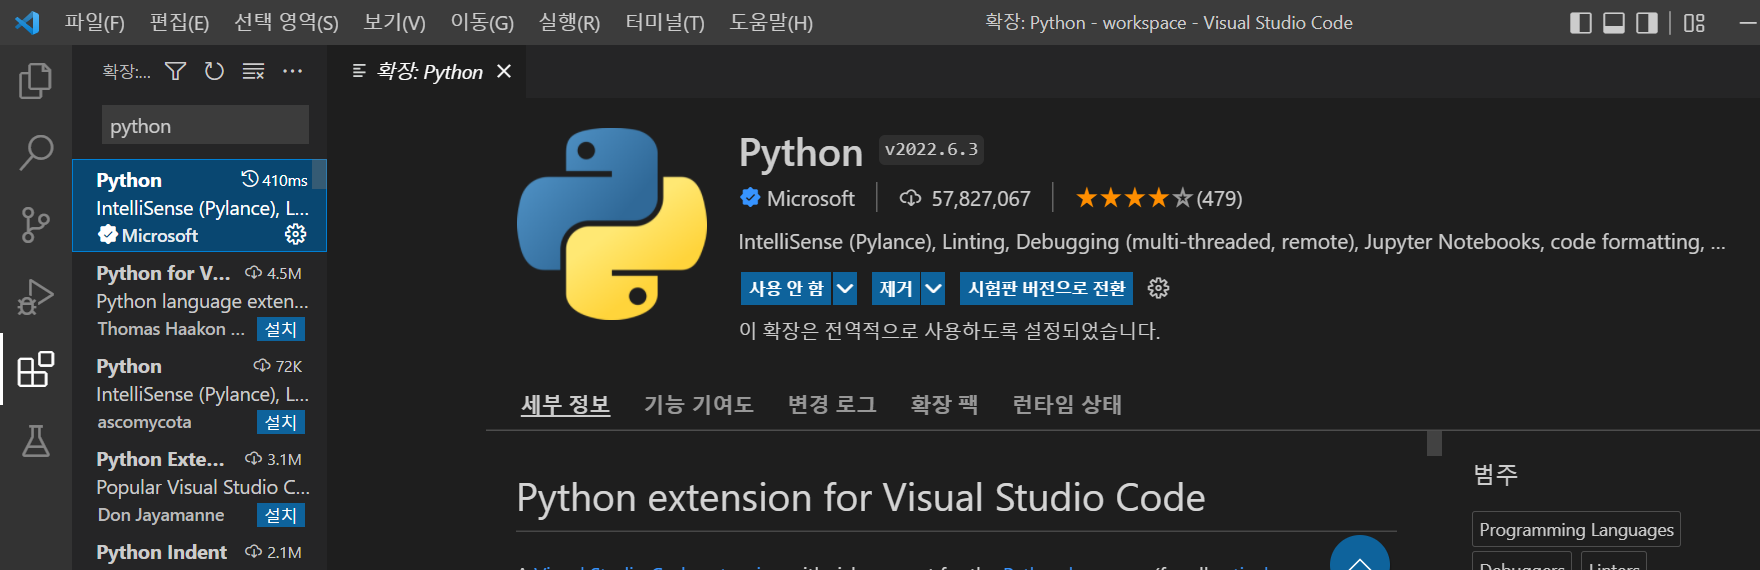Open the 도움말(H) menu
This screenshot has height=570, width=1760.
[x=770, y=22]
